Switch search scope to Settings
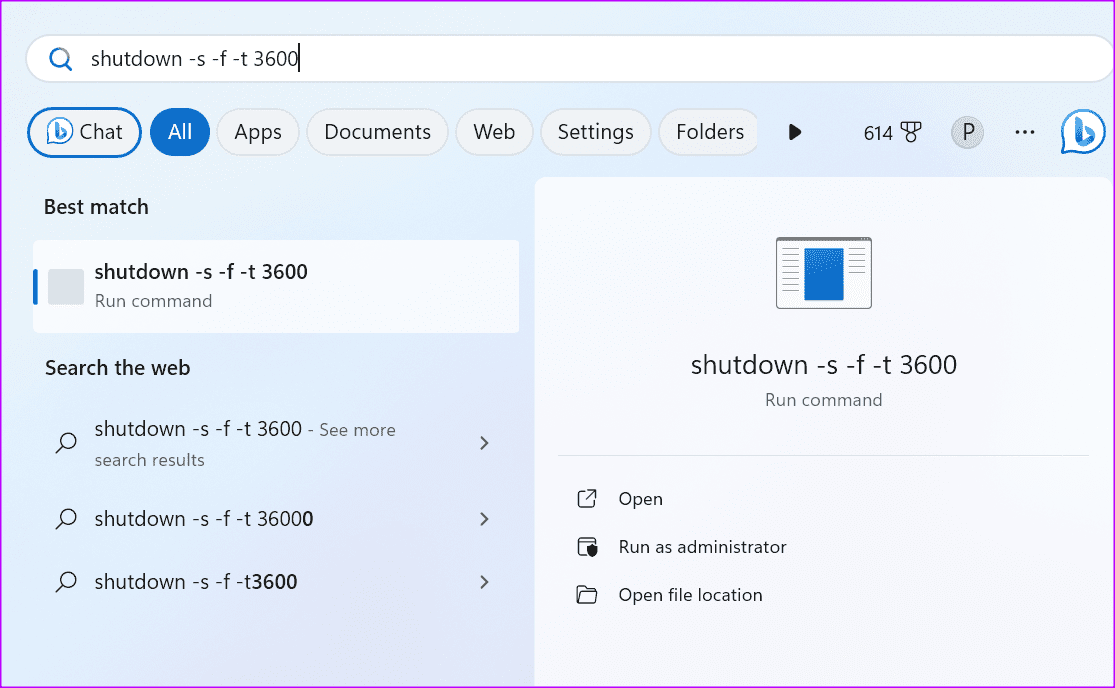The image size is (1115, 688). pos(595,131)
